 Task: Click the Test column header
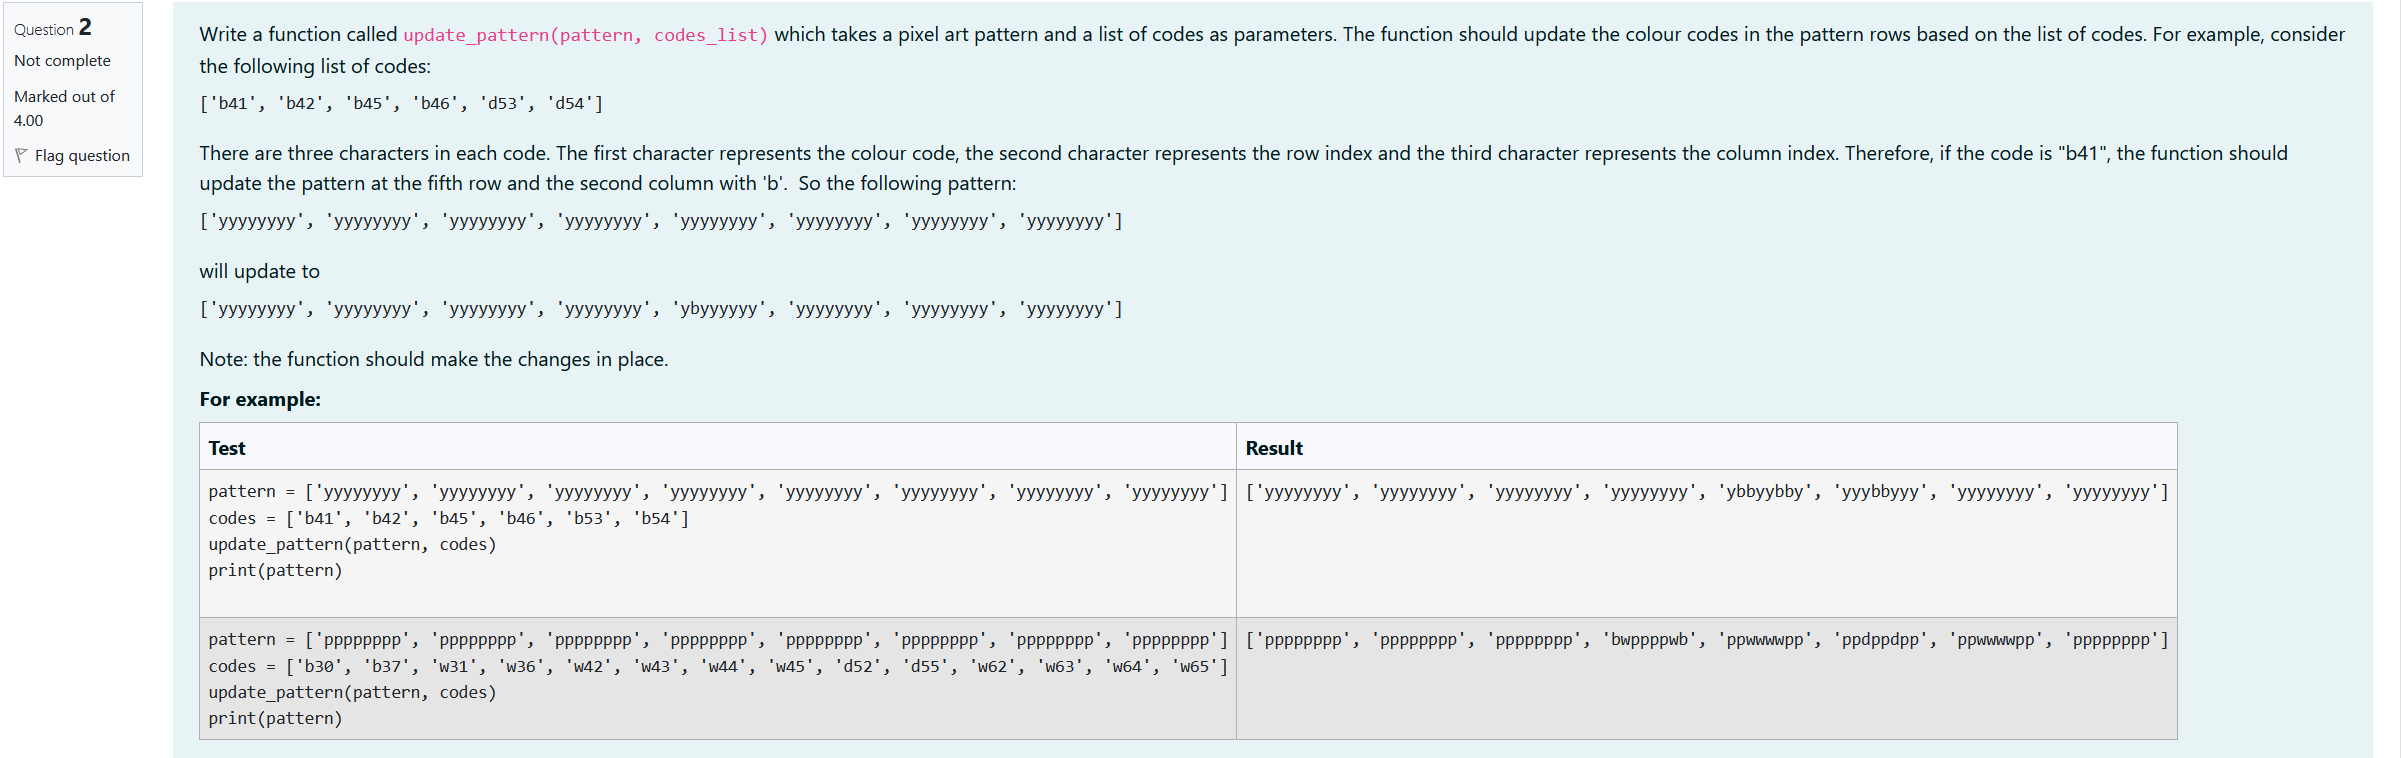(227, 448)
